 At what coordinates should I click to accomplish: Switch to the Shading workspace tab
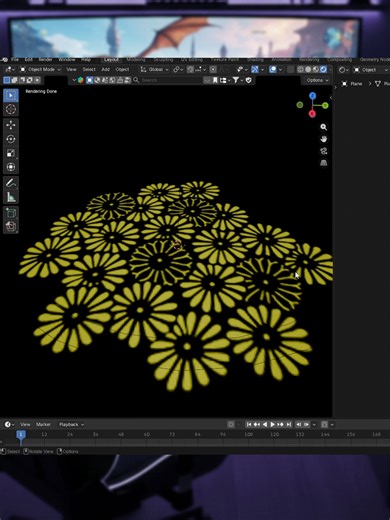[x=255, y=60]
